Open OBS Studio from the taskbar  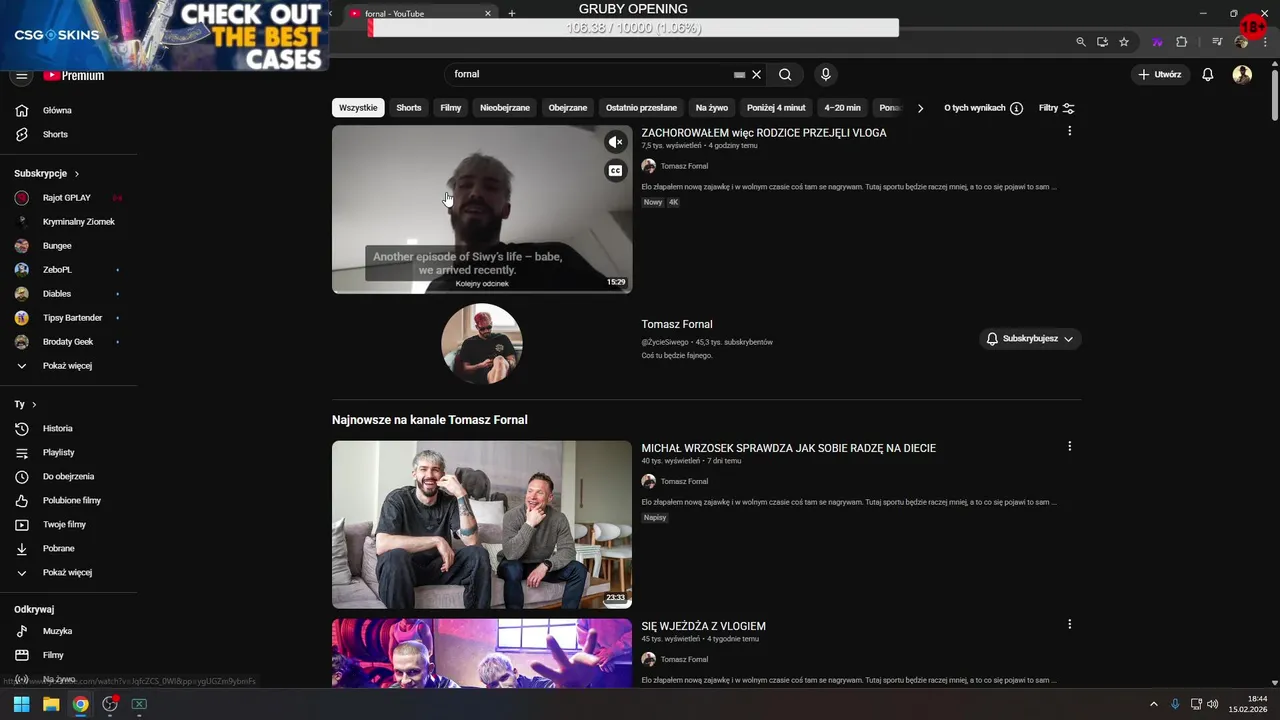(110, 704)
